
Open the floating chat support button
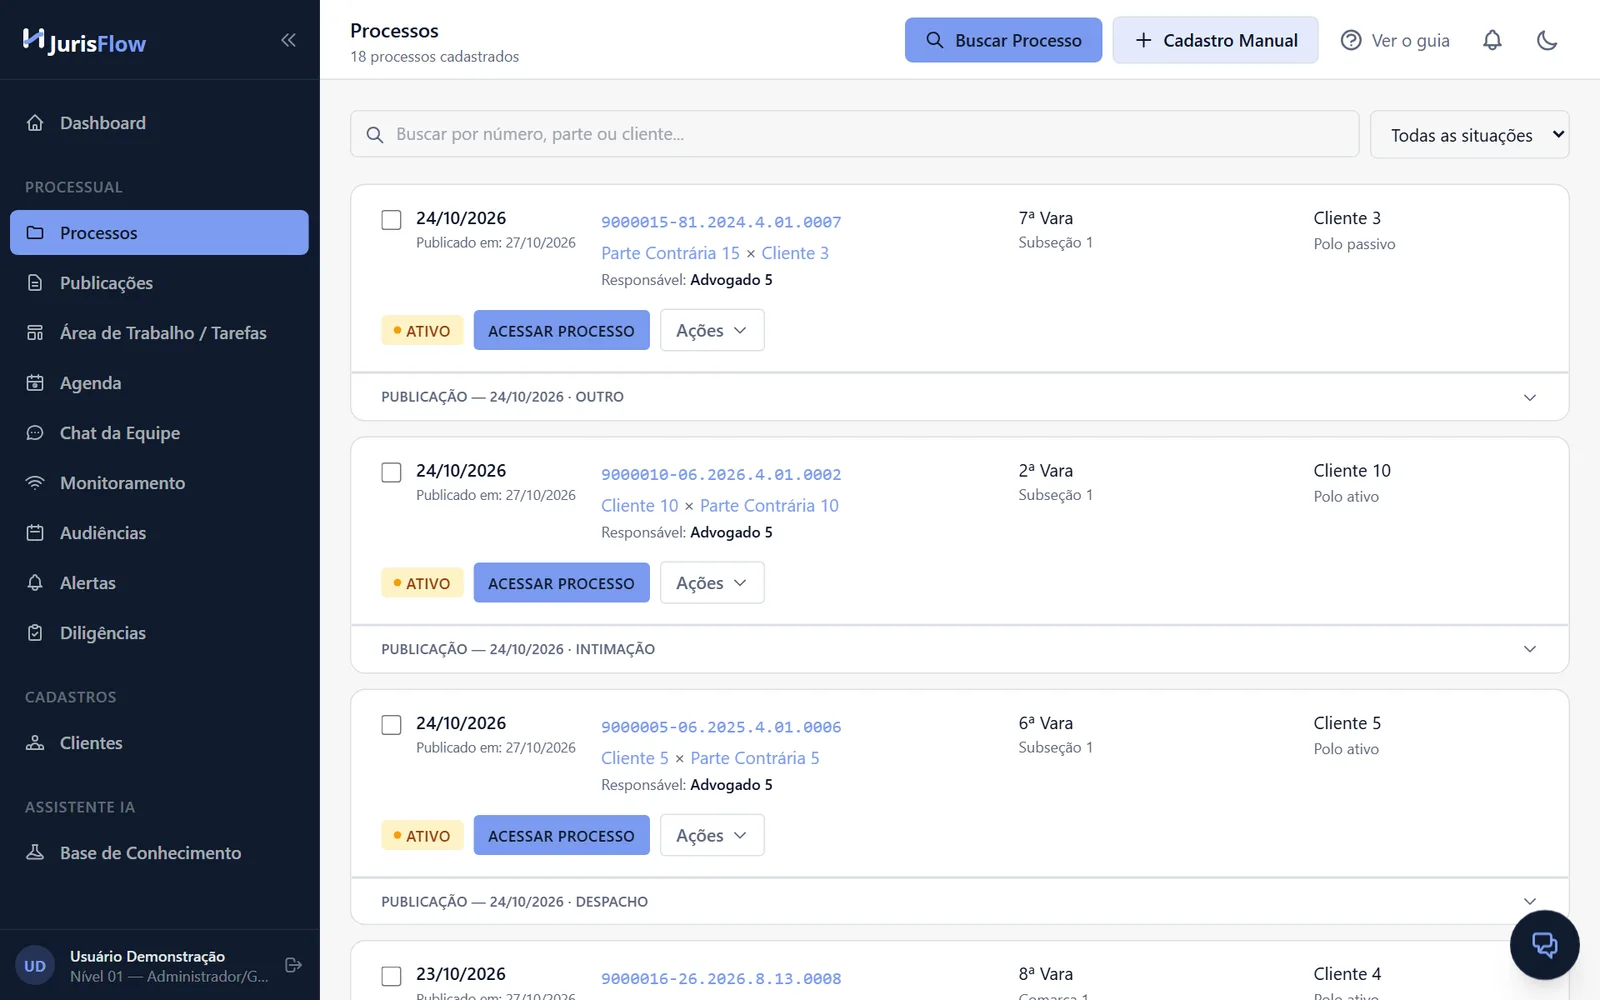point(1544,944)
